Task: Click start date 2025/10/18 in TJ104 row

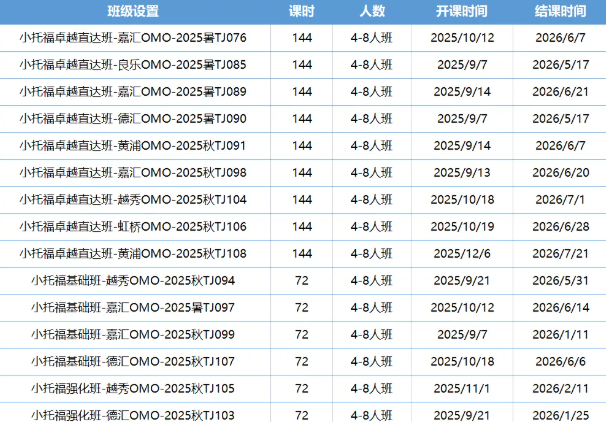Action: [462, 199]
